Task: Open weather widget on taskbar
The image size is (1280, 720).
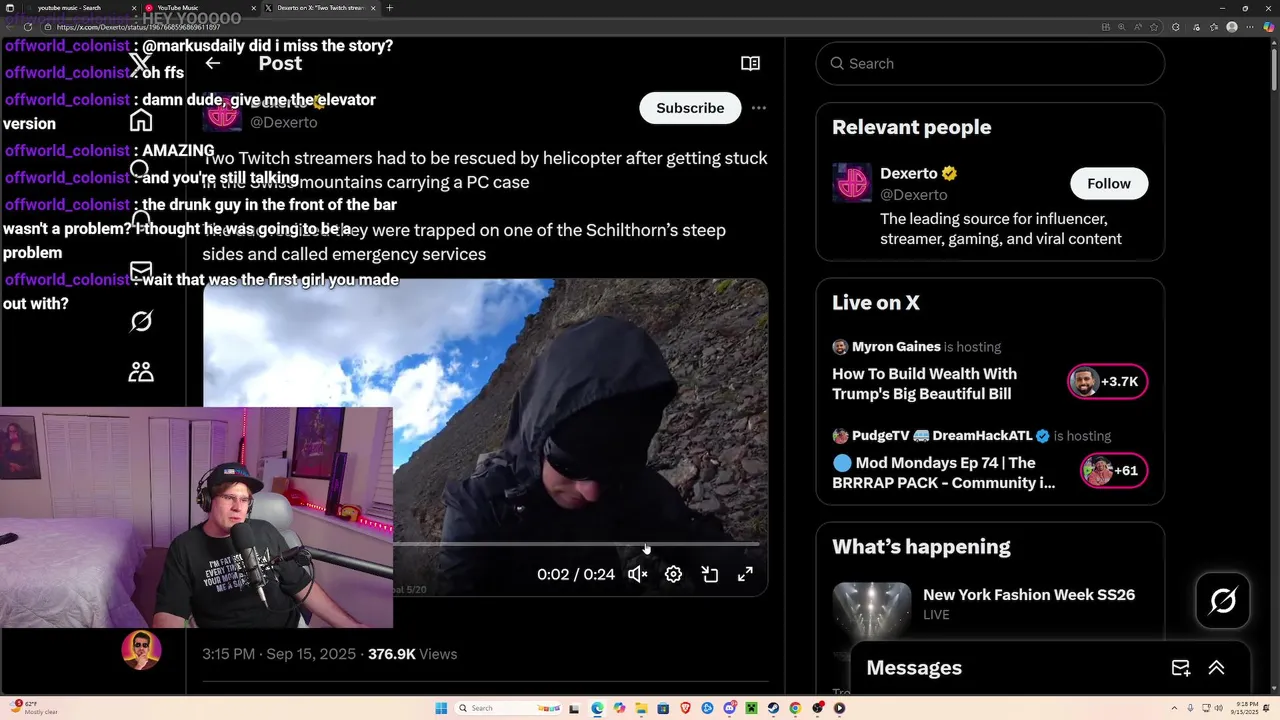Action: point(32,708)
